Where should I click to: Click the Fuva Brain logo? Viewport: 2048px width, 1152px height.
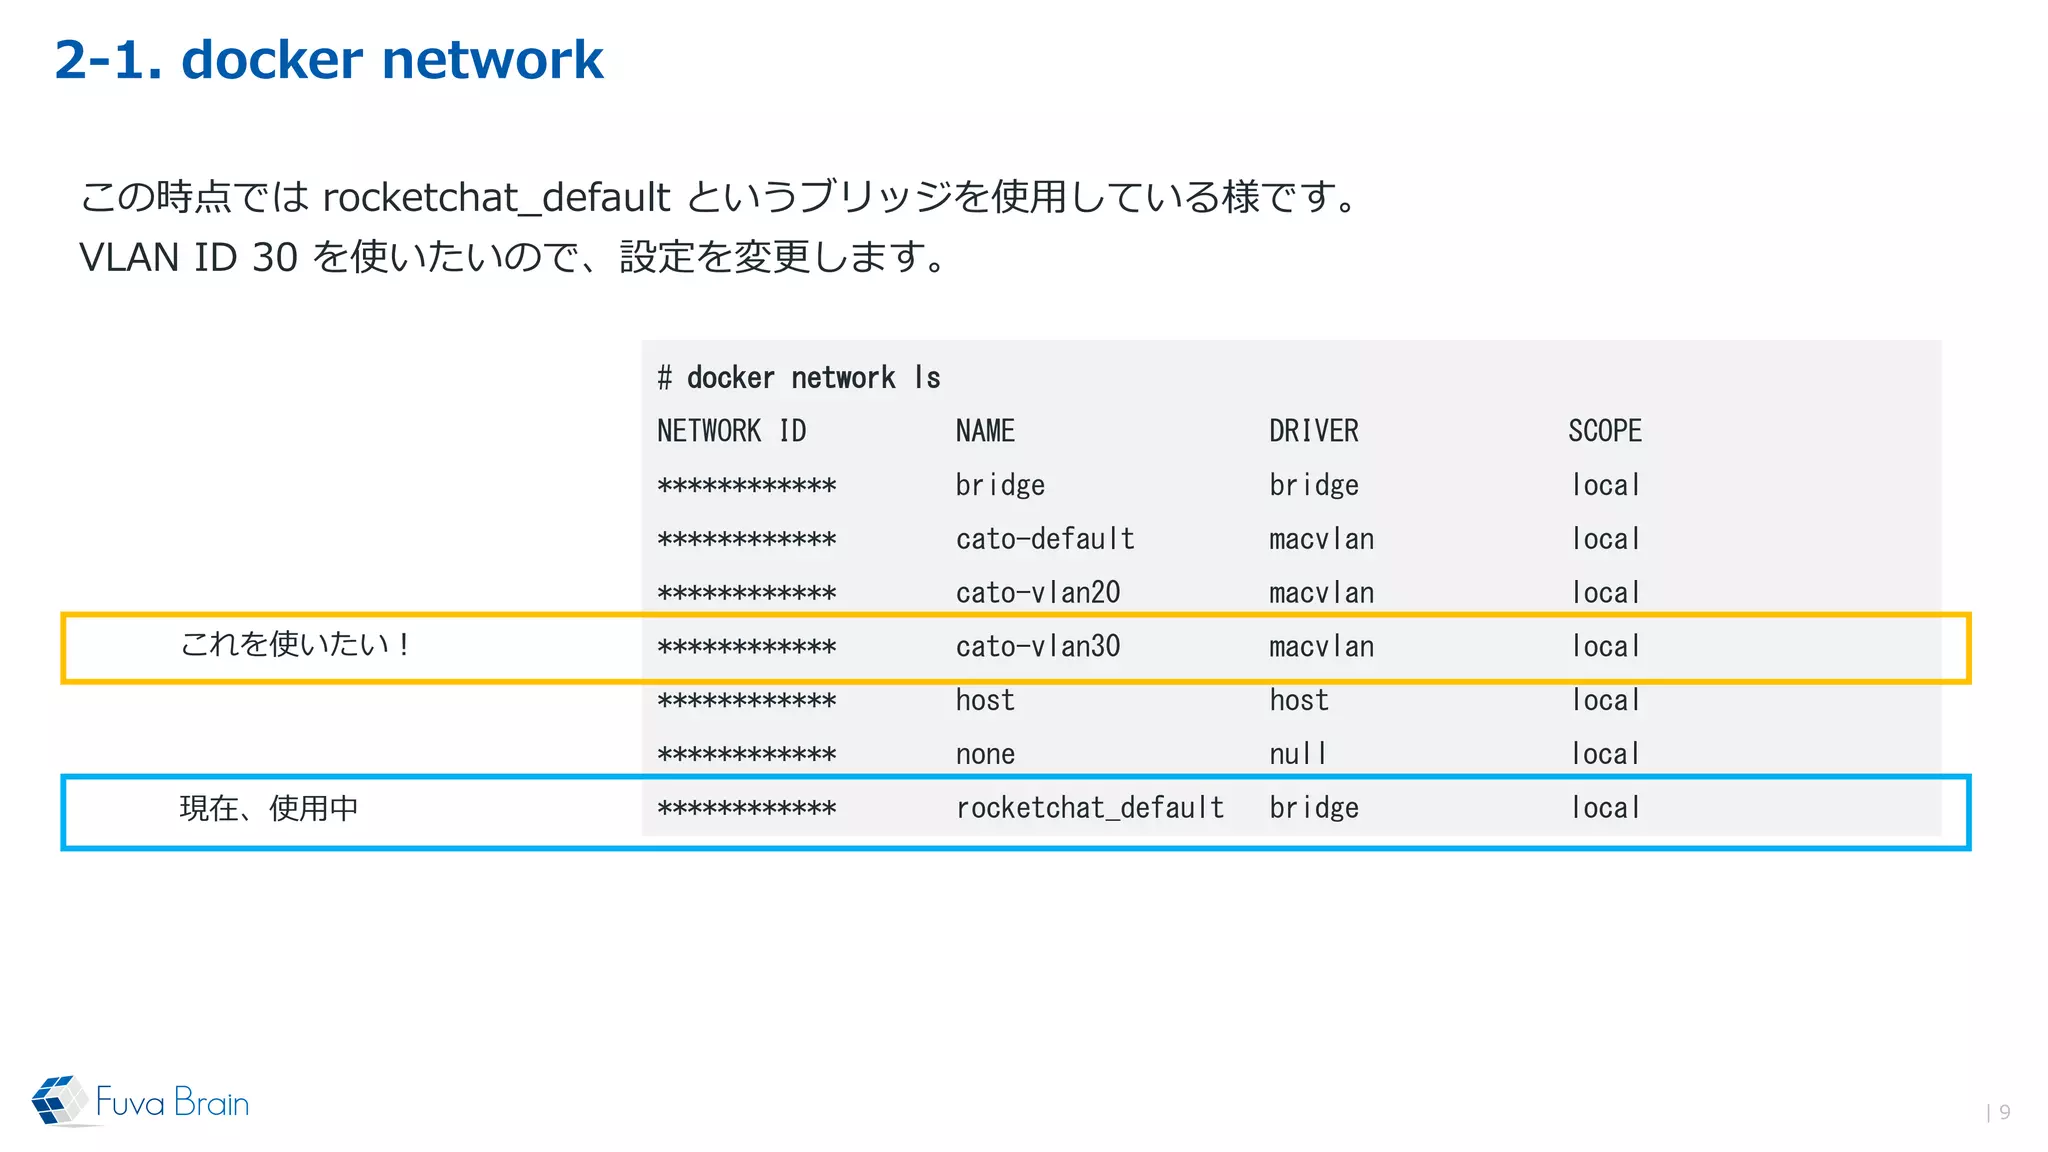[140, 1101]
